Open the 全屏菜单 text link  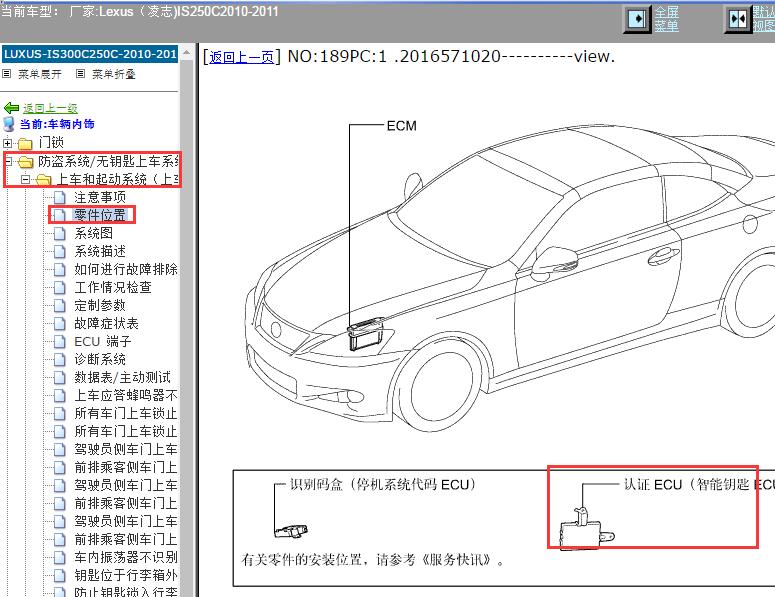(x=666, y=19)
